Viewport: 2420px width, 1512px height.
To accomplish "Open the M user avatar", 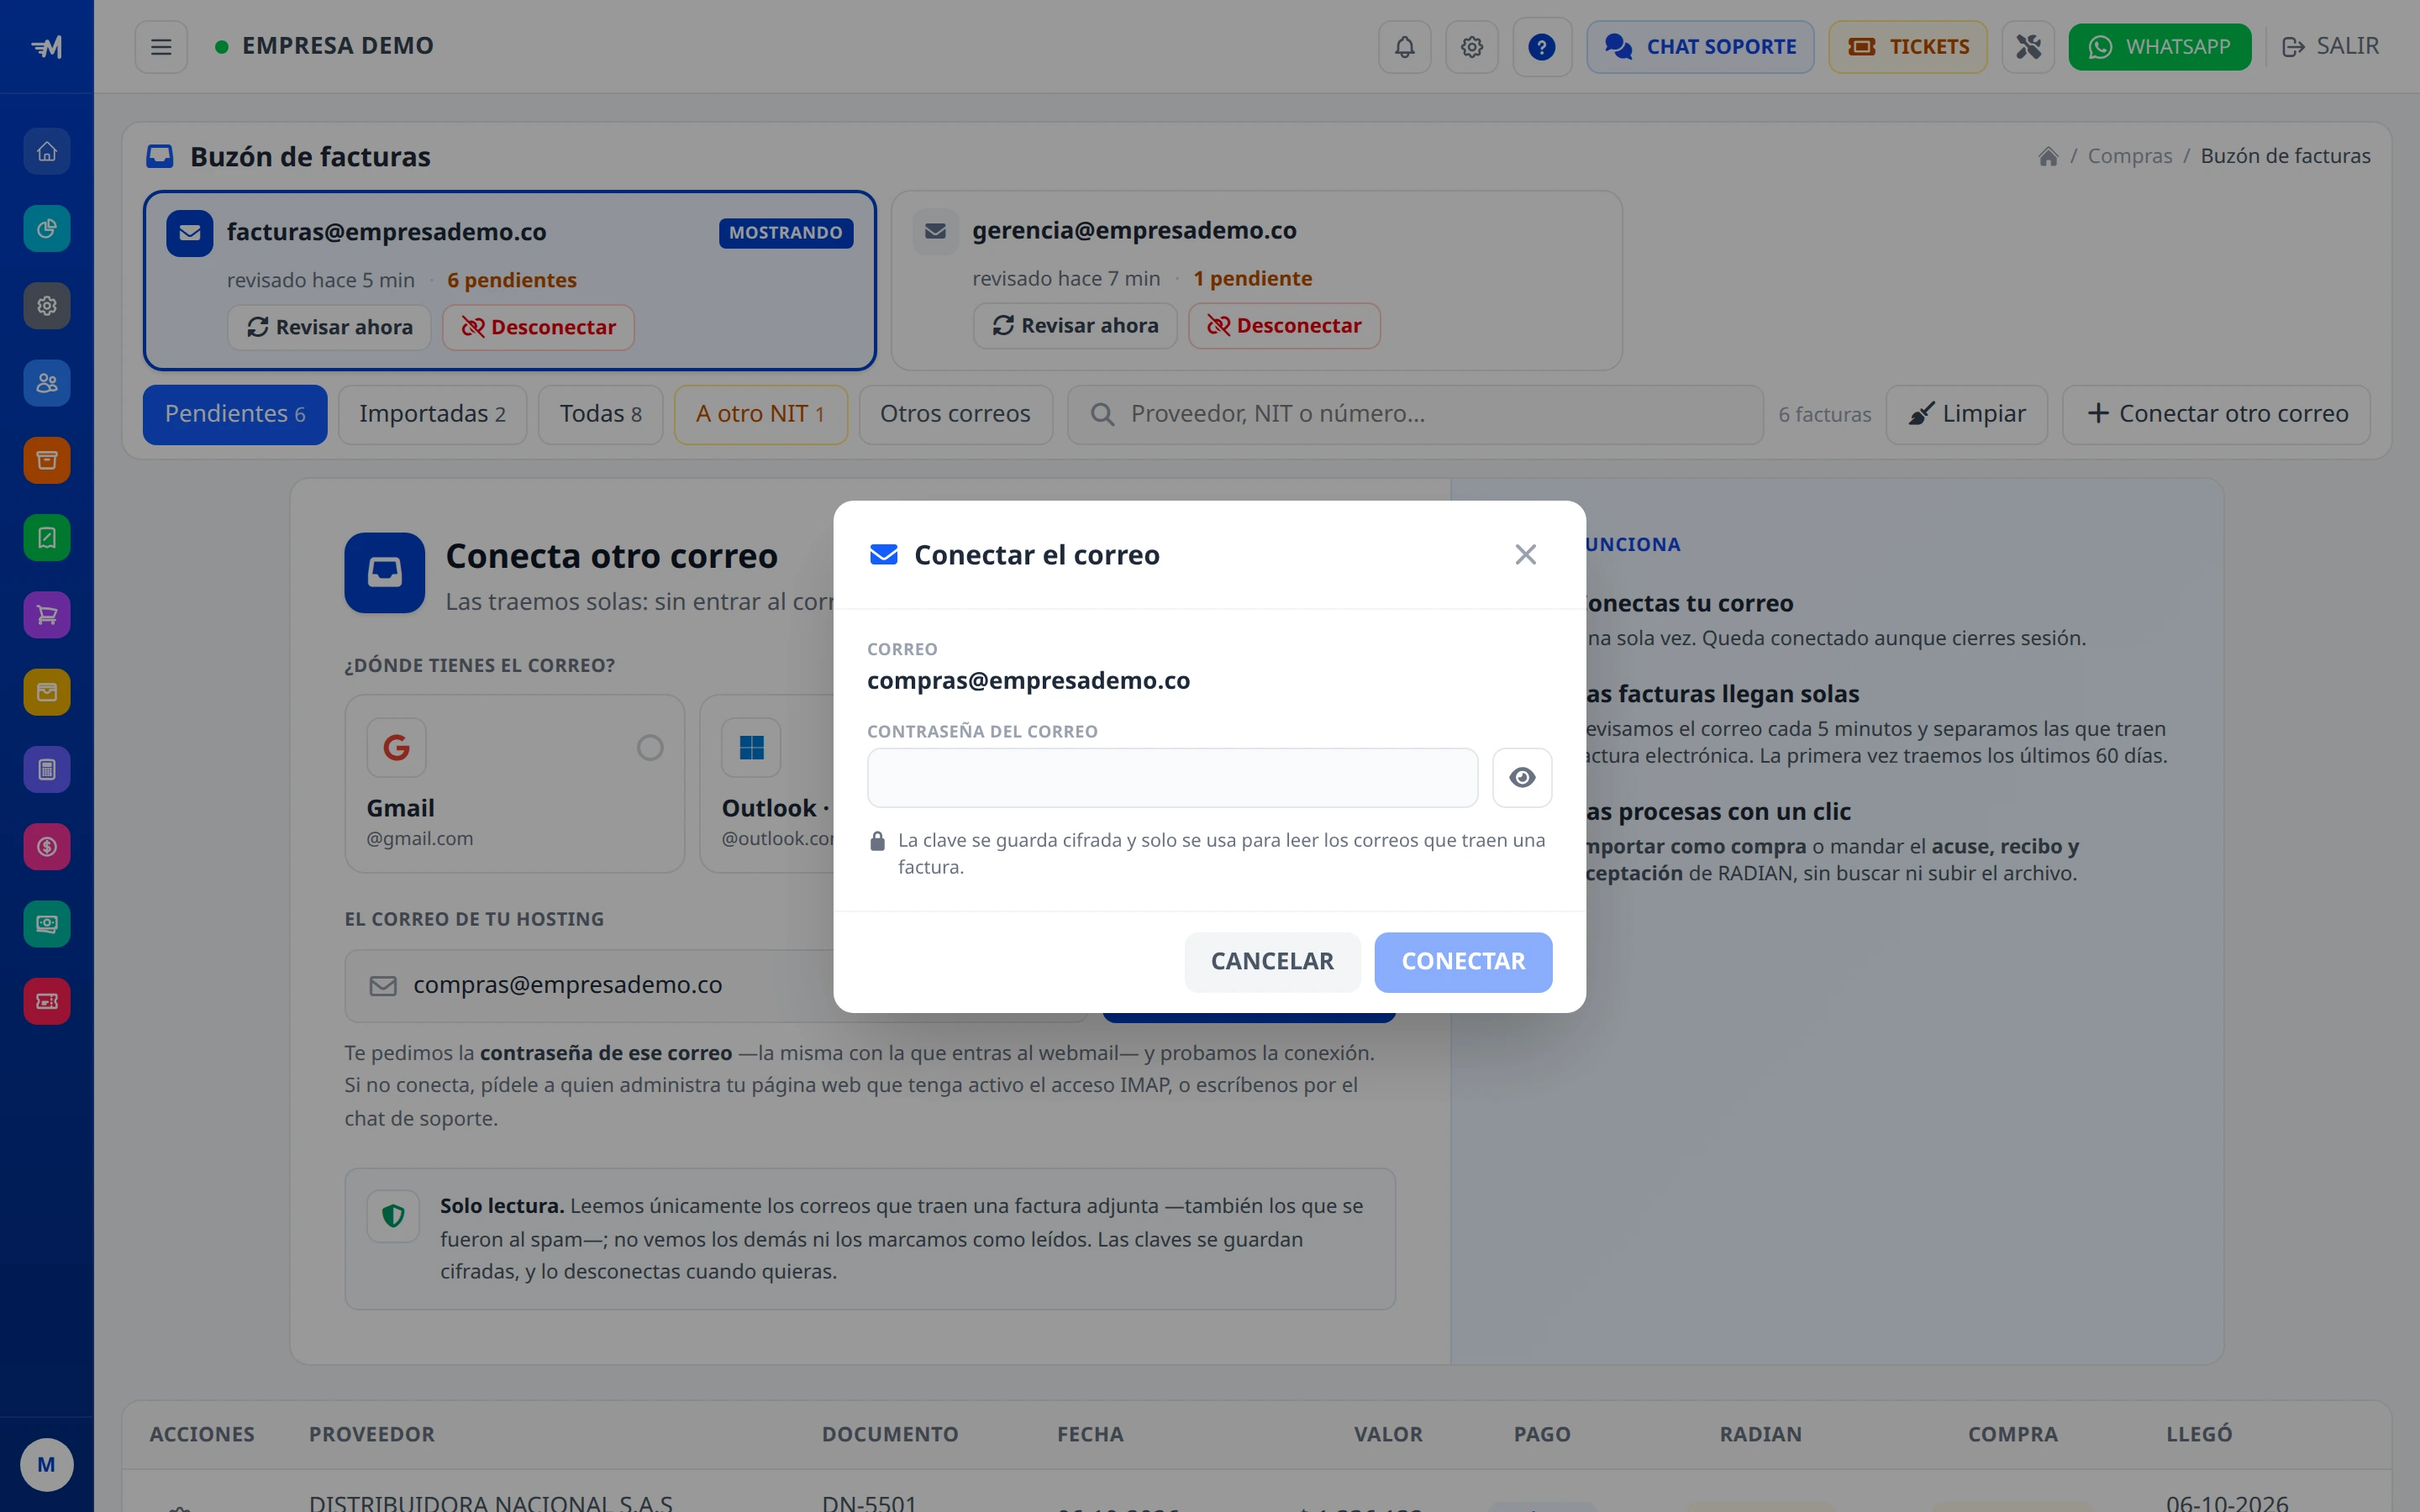I will 46,1465.
